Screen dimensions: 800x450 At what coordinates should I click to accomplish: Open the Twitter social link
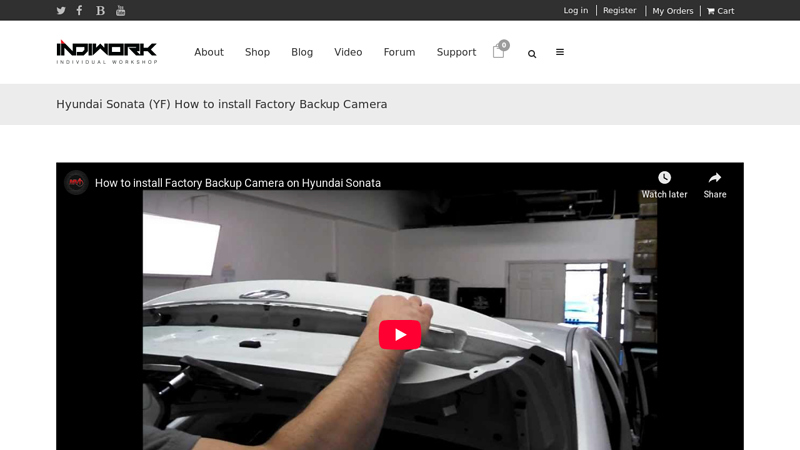tap(61, 10)
